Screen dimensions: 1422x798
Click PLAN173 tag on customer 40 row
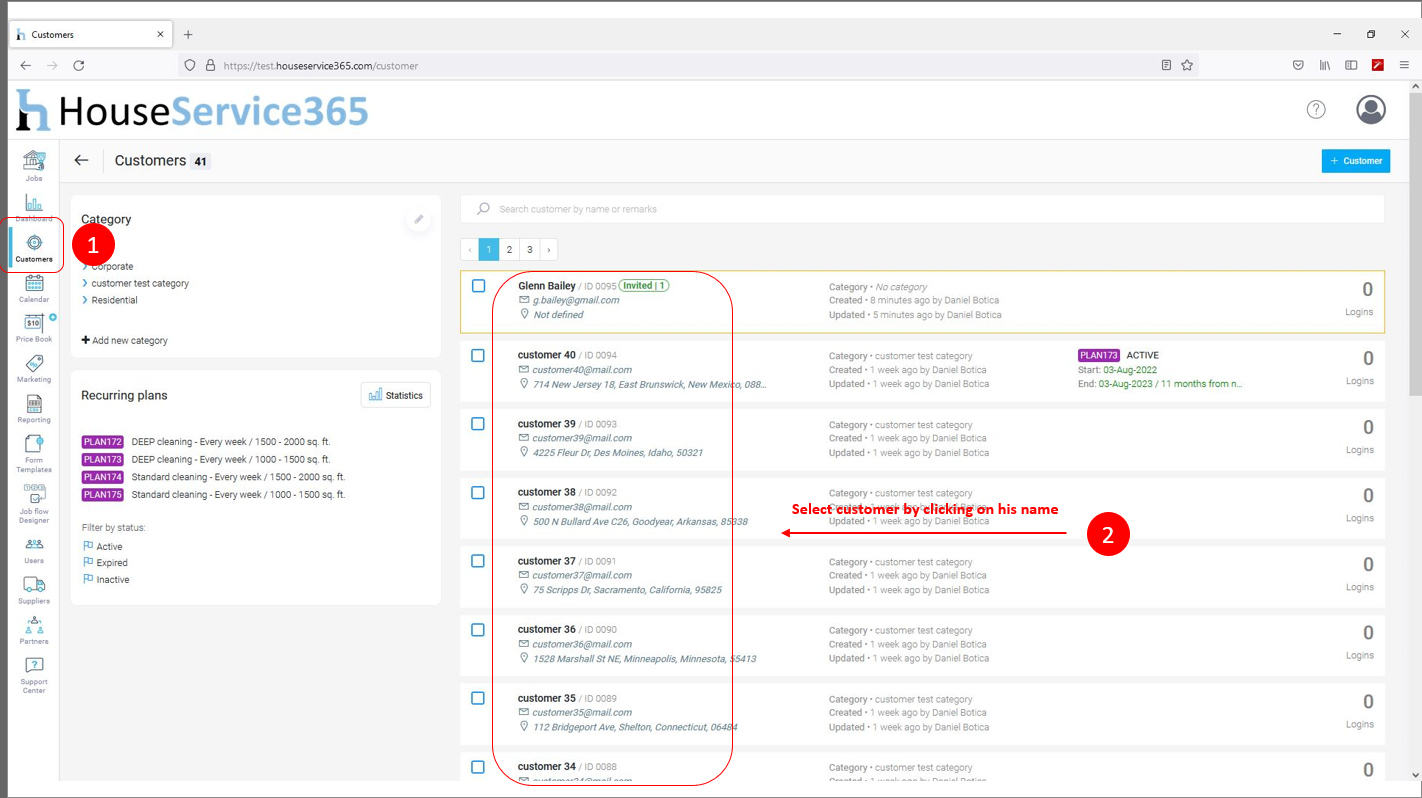pos(1099,355)
